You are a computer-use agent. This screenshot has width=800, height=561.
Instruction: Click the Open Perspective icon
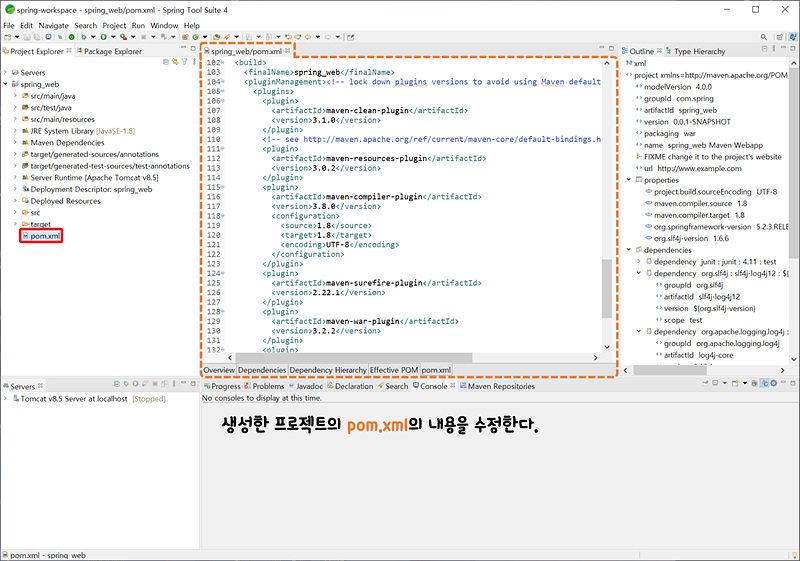pos(779,37)
